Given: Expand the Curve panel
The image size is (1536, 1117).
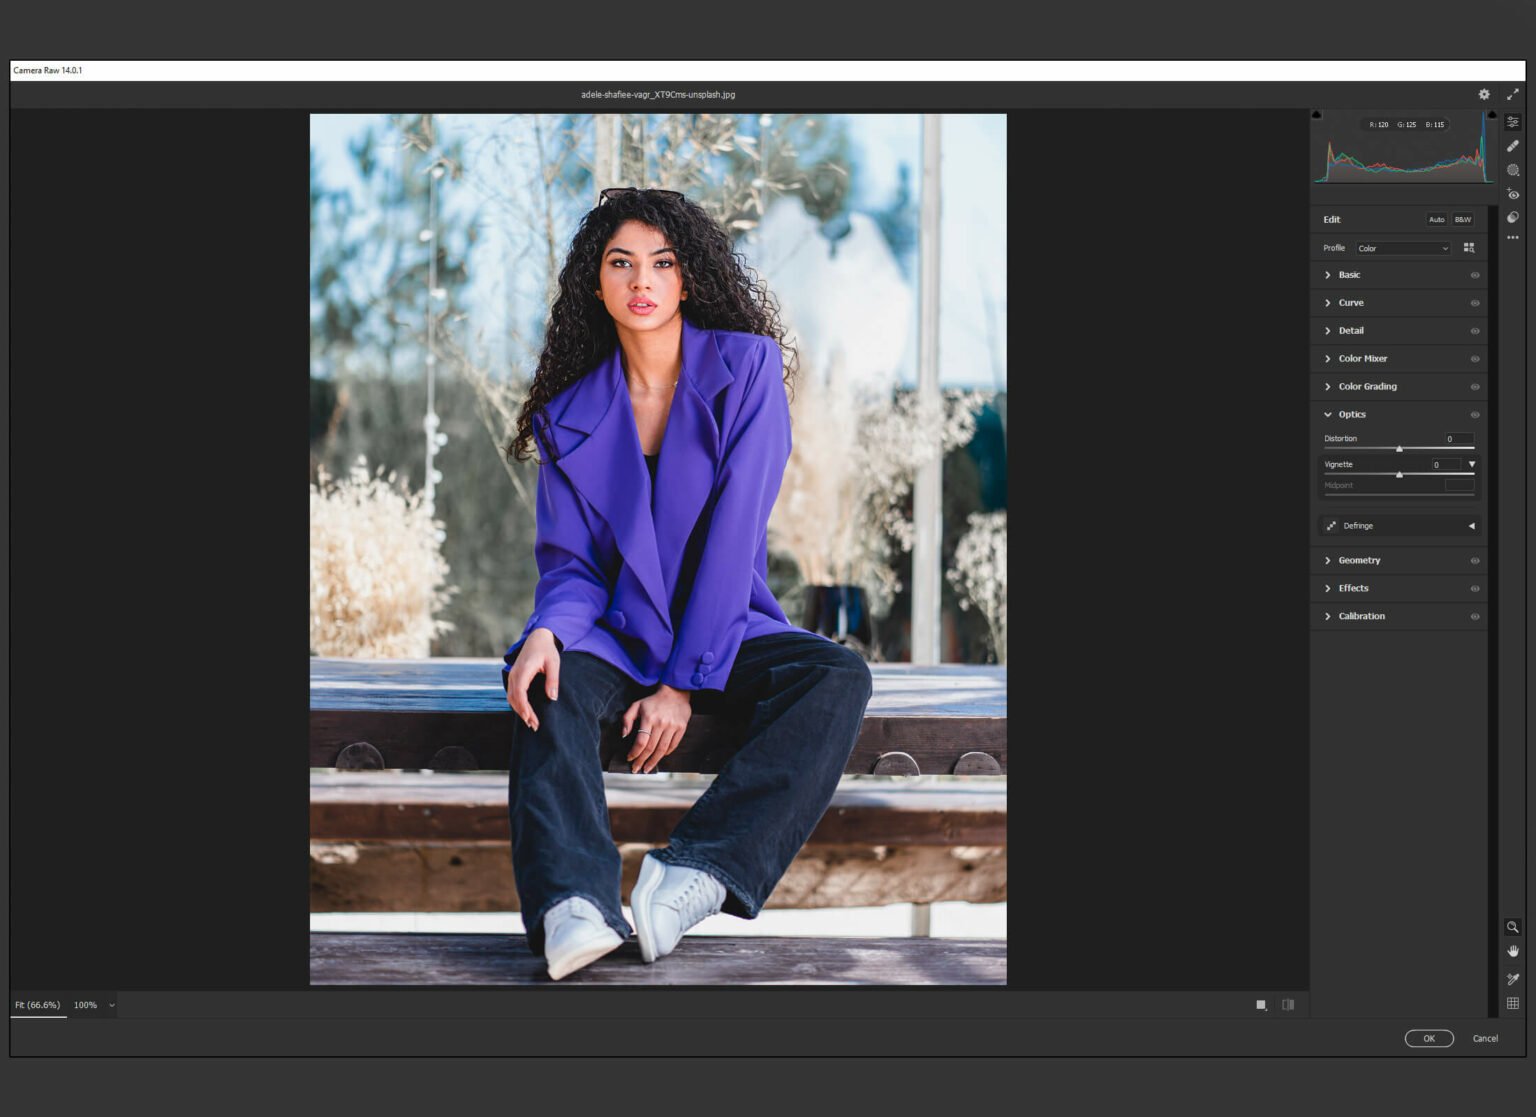Looking at the screenshot, I should pyautogui.click(x=1327, y=302).
